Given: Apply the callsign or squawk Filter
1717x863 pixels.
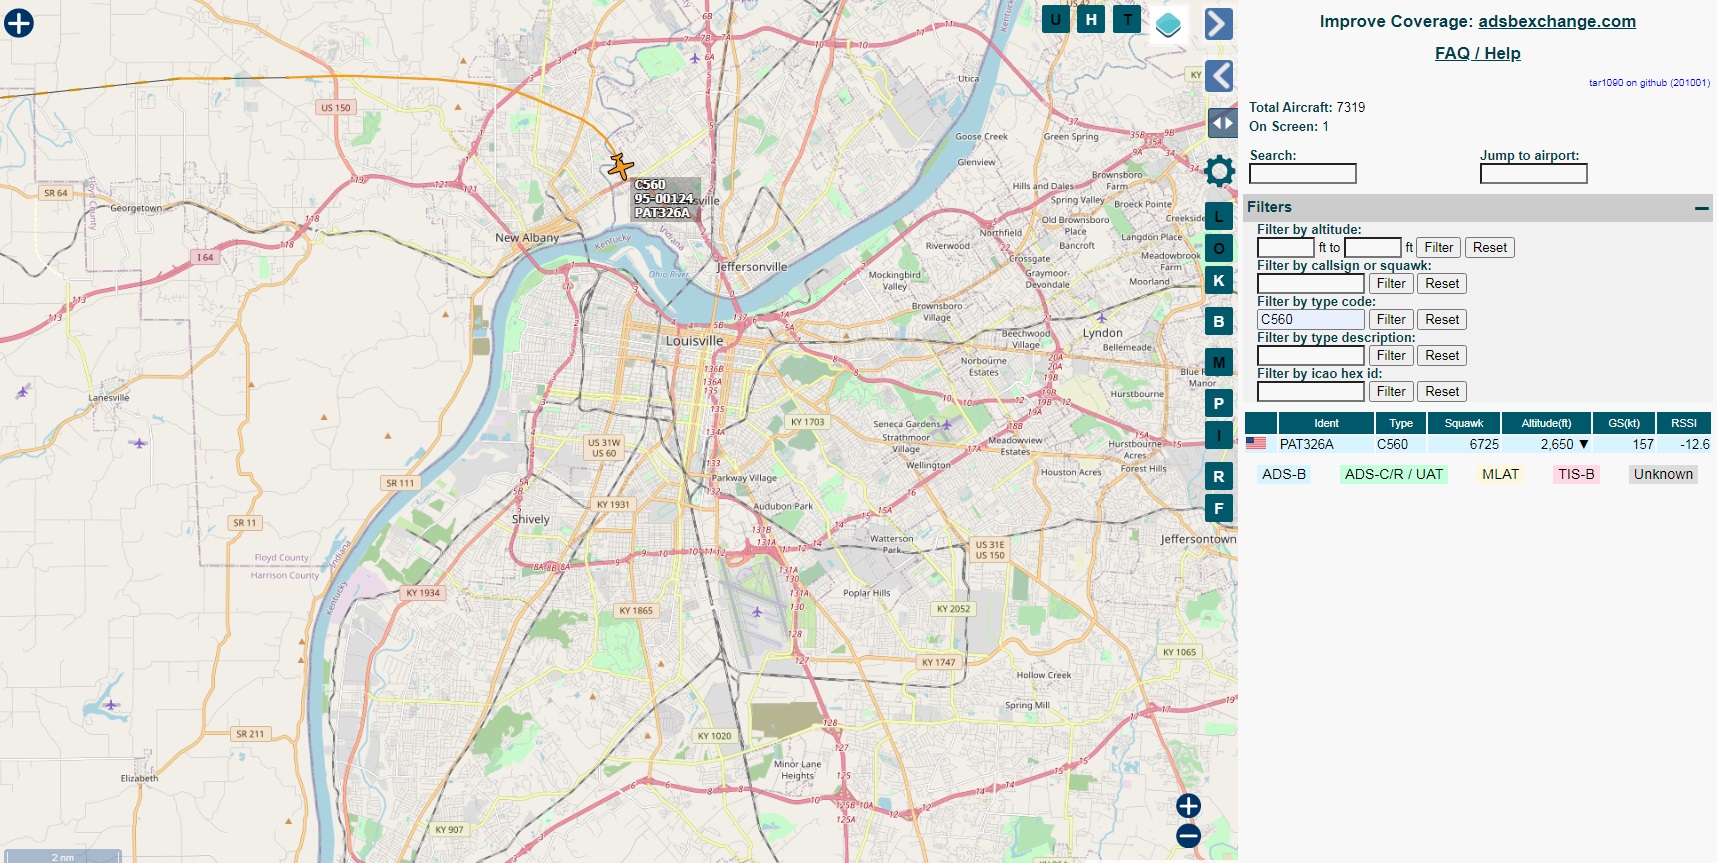Looking at the screenshot, I should (x=1391, y=283).
